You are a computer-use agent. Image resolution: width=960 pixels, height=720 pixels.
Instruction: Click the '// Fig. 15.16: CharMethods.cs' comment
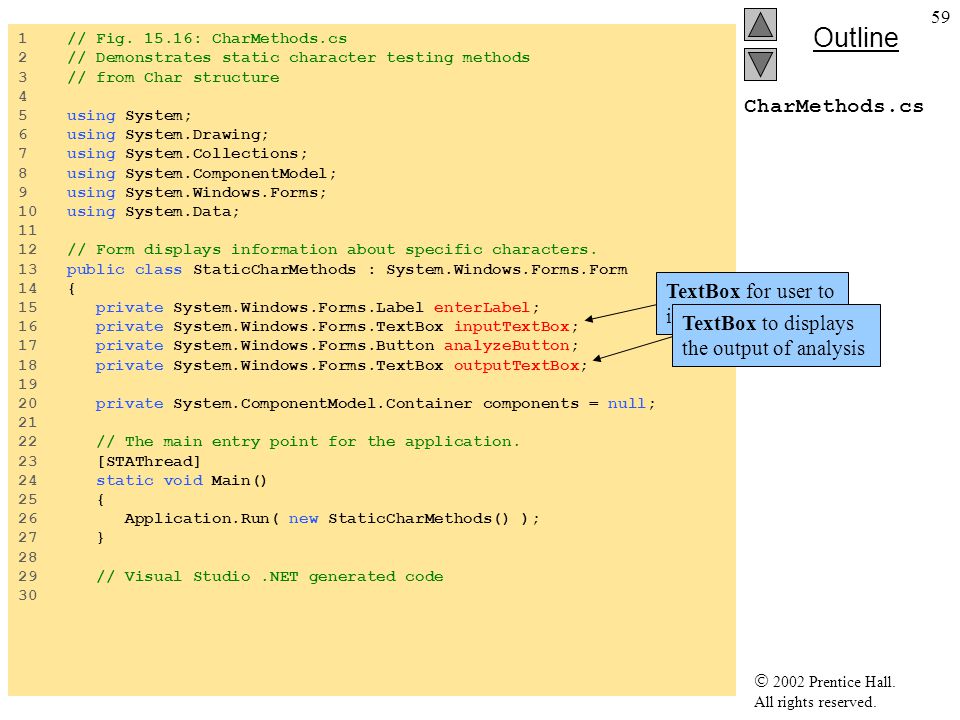[x=207, y=39]
